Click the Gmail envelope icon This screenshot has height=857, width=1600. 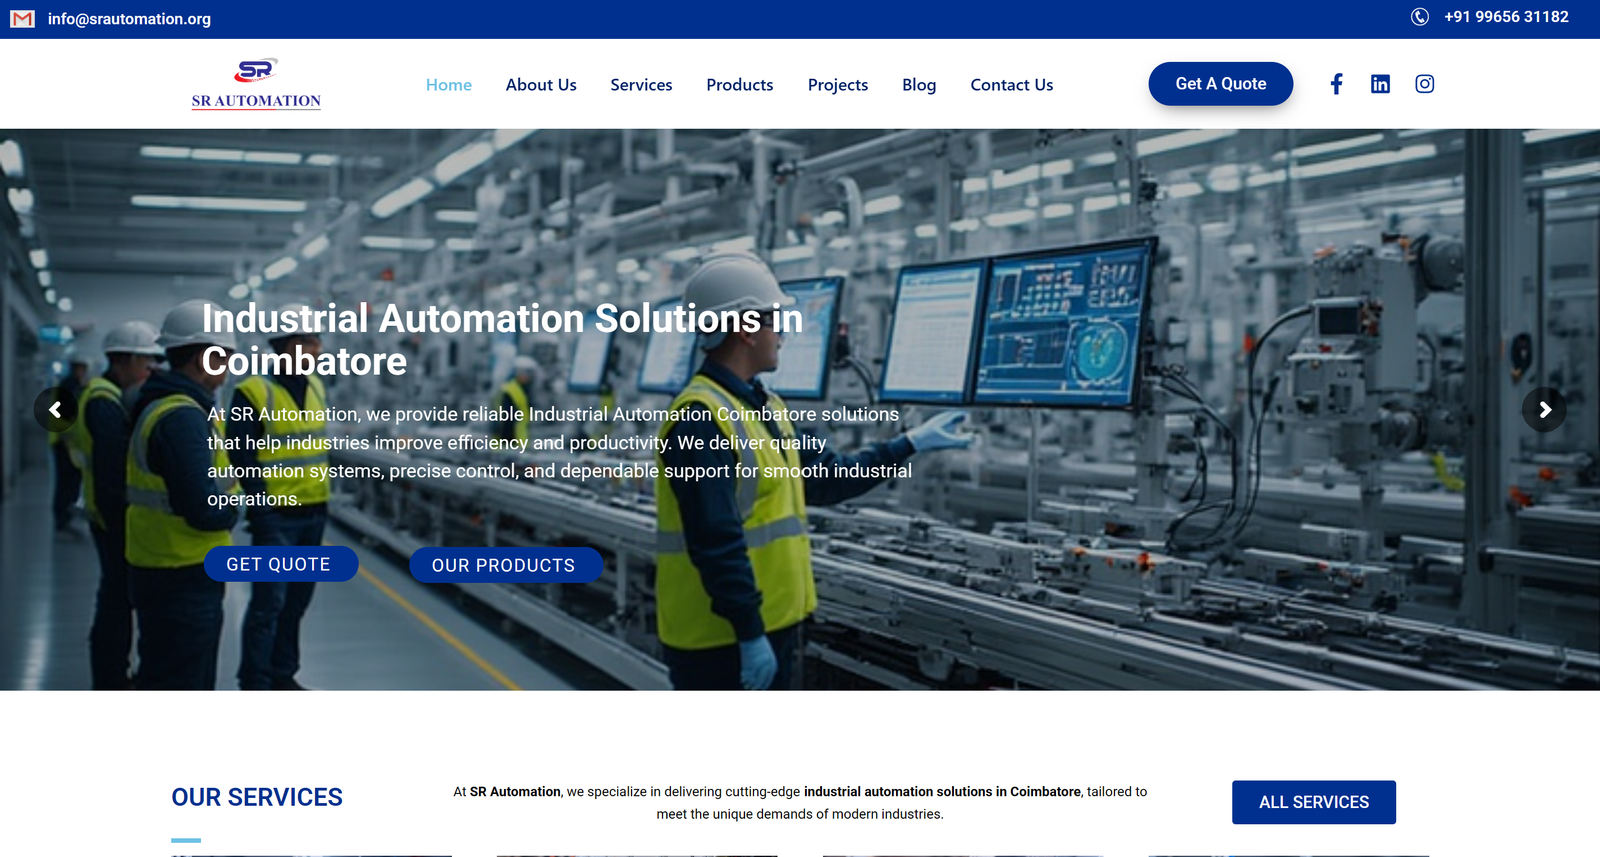click(22, 19)
